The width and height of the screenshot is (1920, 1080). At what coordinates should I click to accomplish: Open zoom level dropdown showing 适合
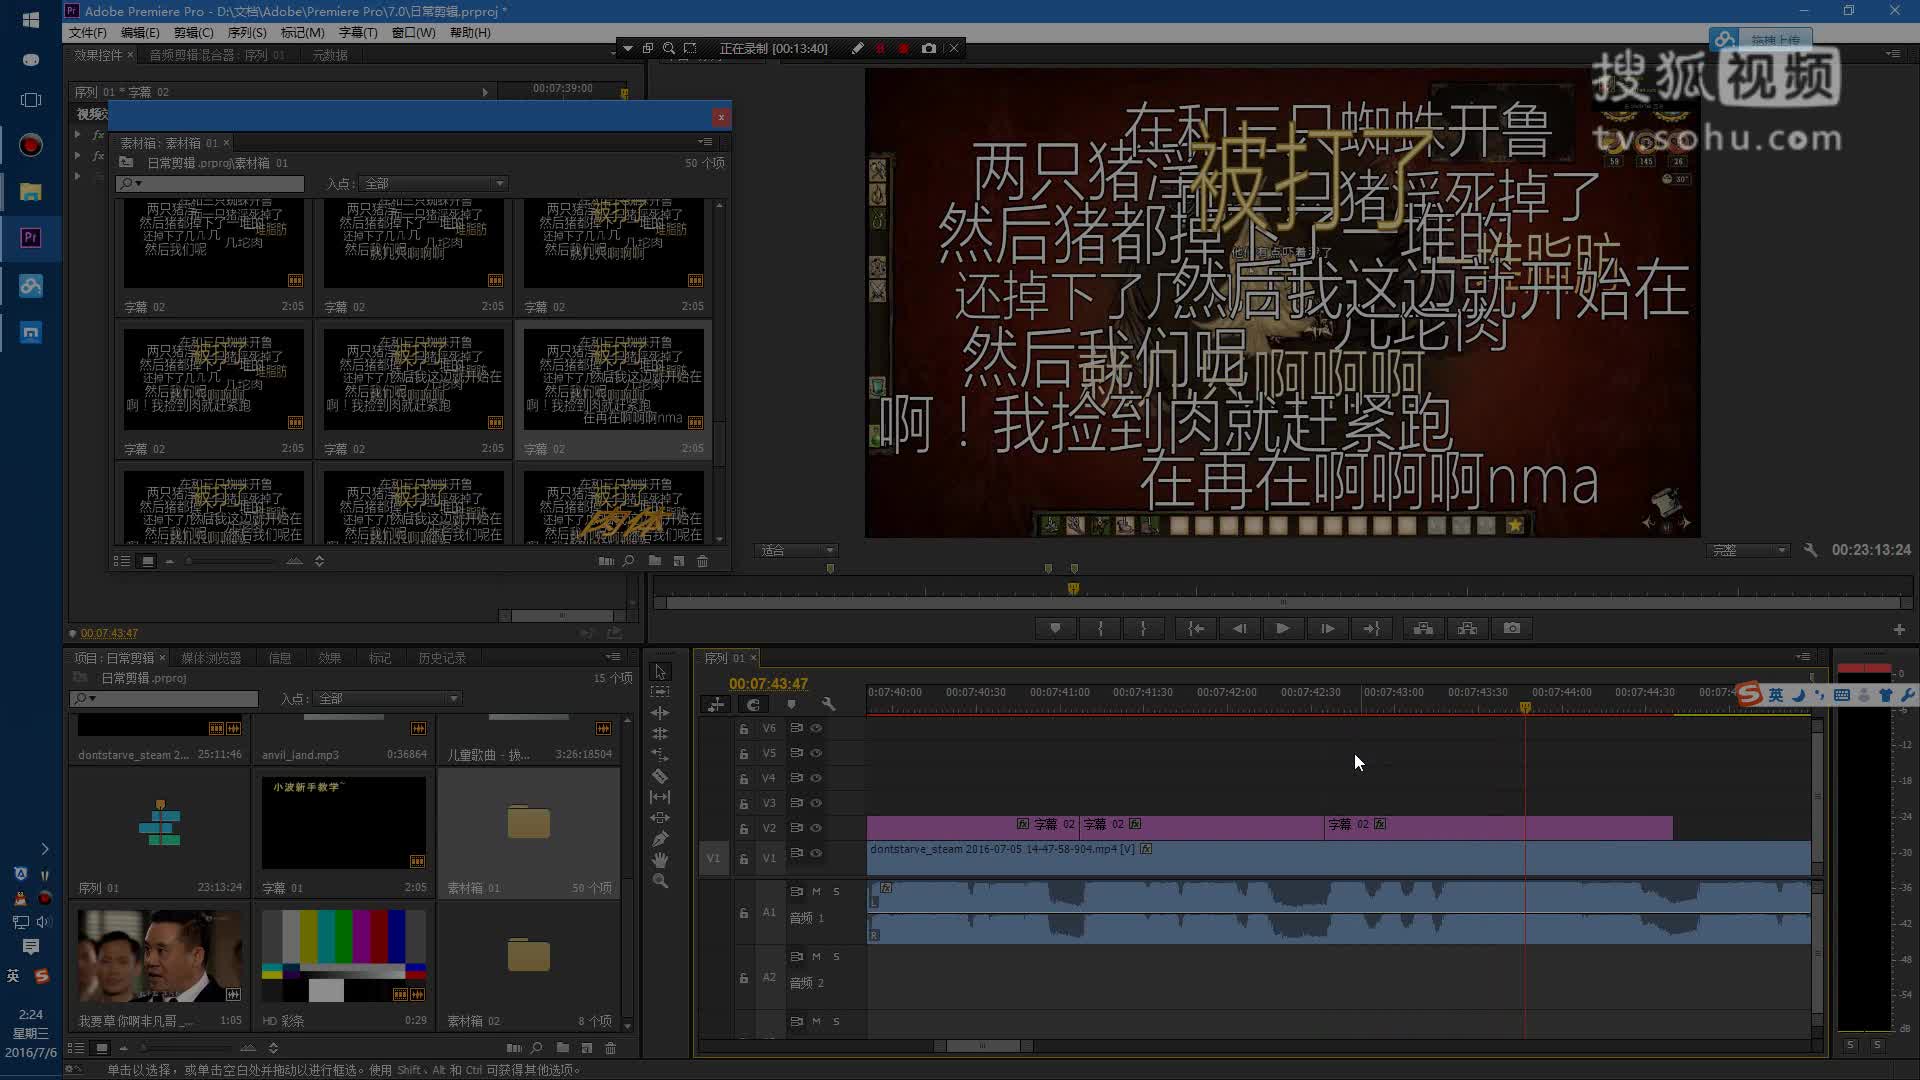tap(796, 550)
